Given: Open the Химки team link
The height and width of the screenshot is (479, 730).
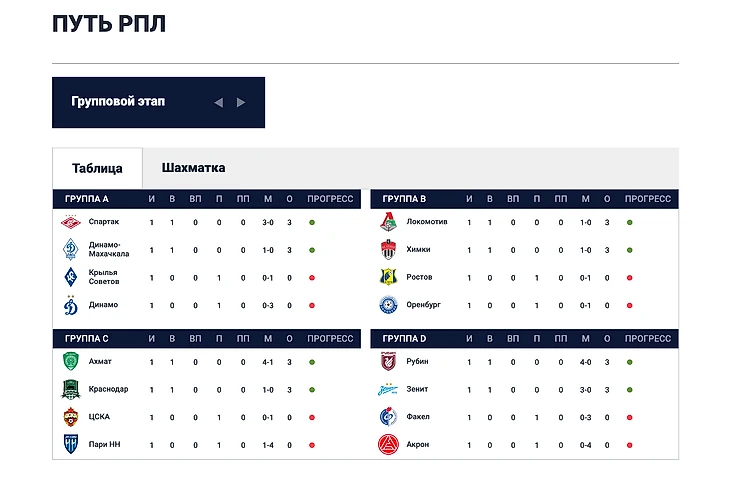Looking at the screenshot, I should [x=420, y=250].
